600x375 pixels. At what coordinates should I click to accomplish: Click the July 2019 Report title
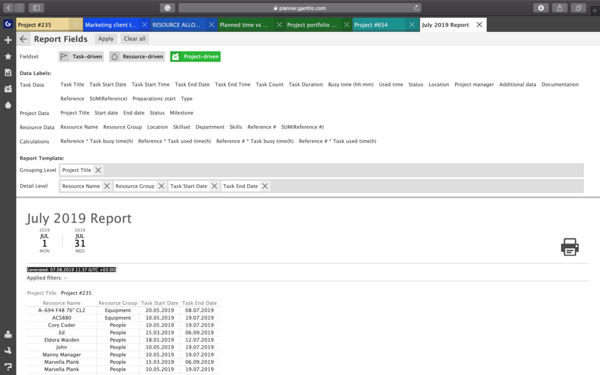(x=79, y=218)
